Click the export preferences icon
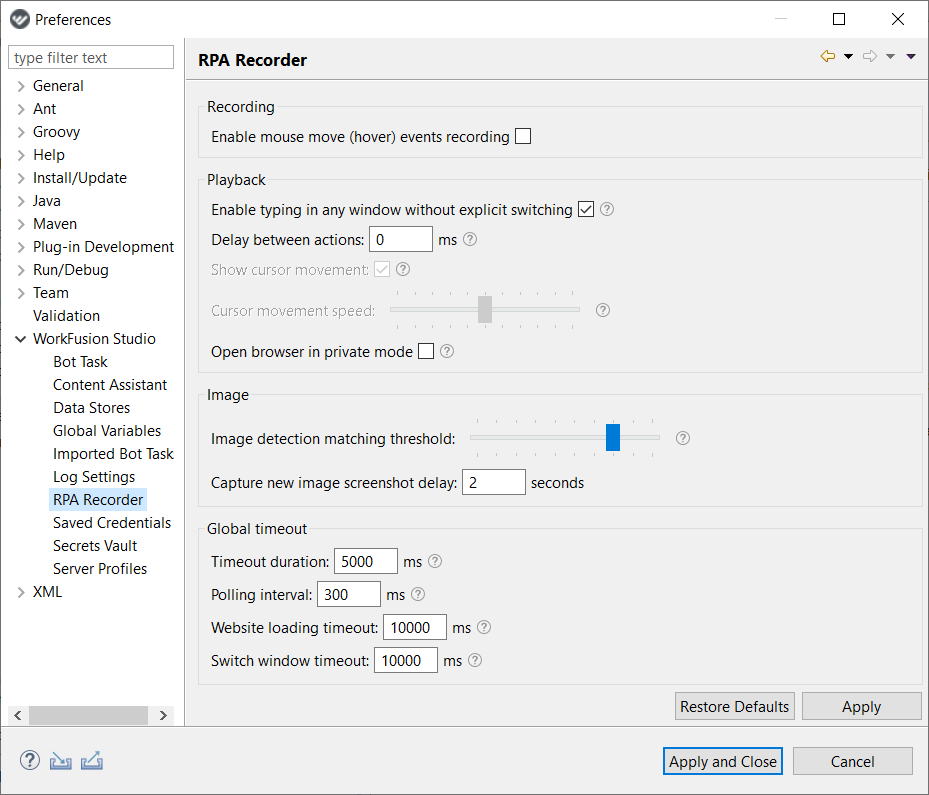 (x=92, y=761)
